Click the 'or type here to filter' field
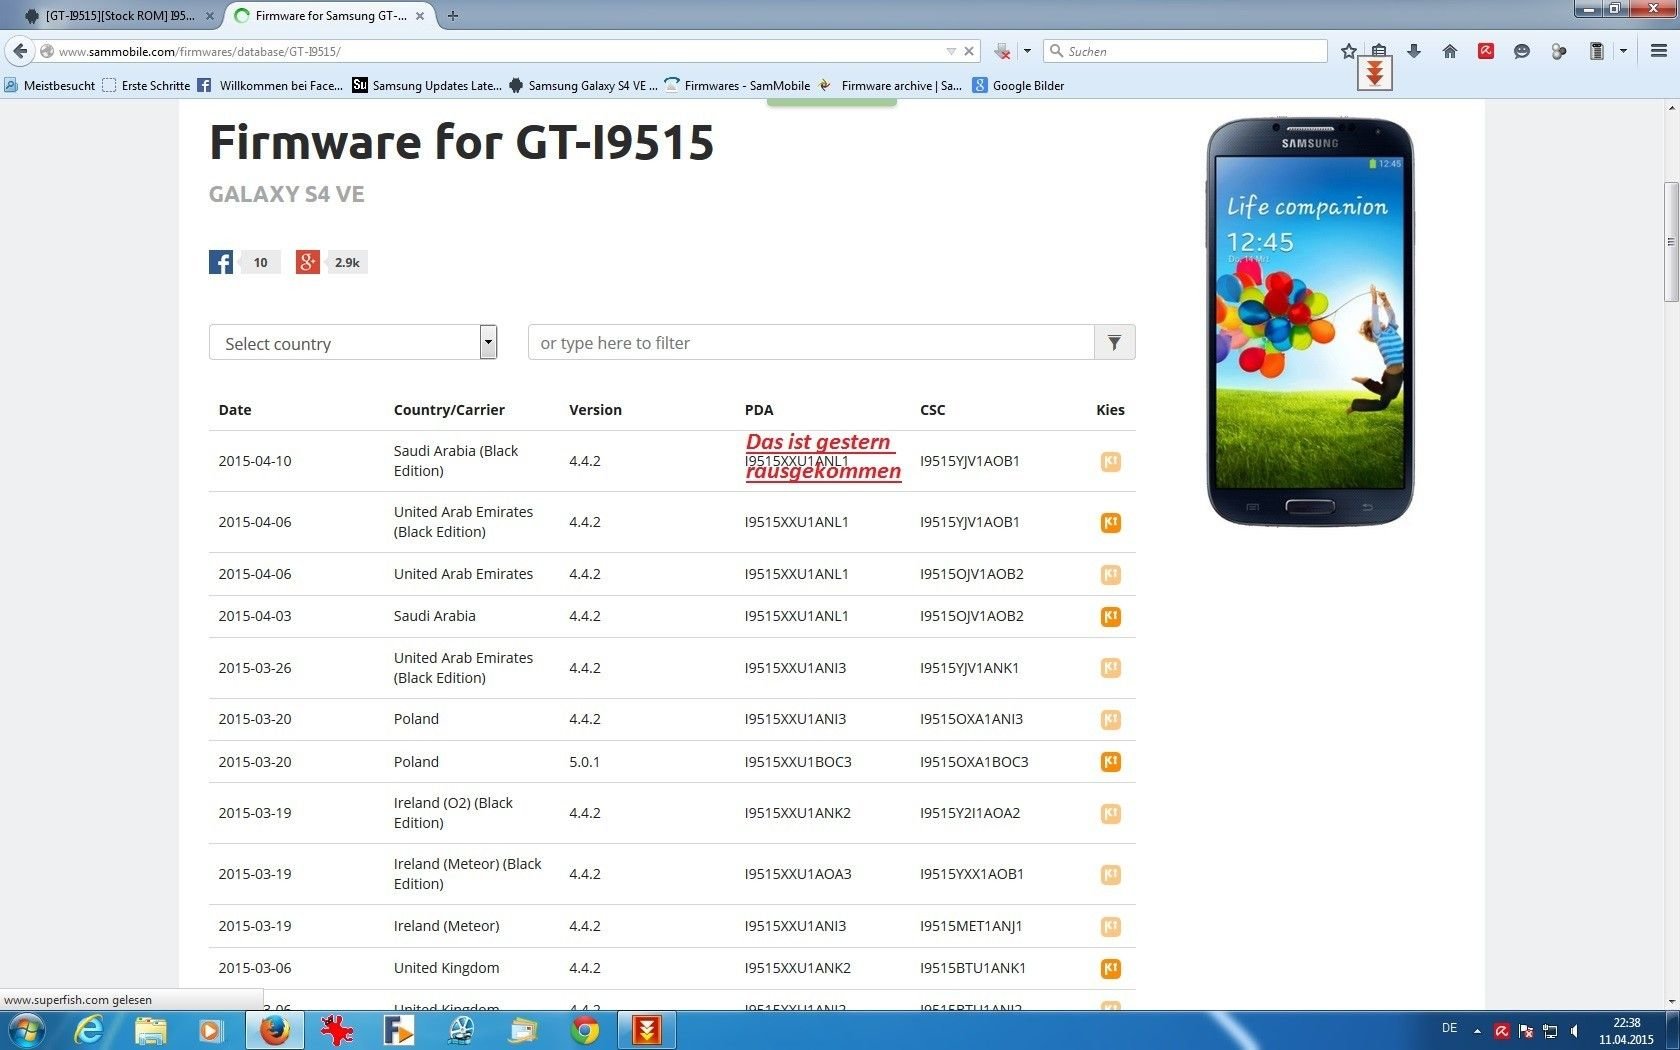The height and width of the screenshot is (1050, 1680). (x=811, y=343)
